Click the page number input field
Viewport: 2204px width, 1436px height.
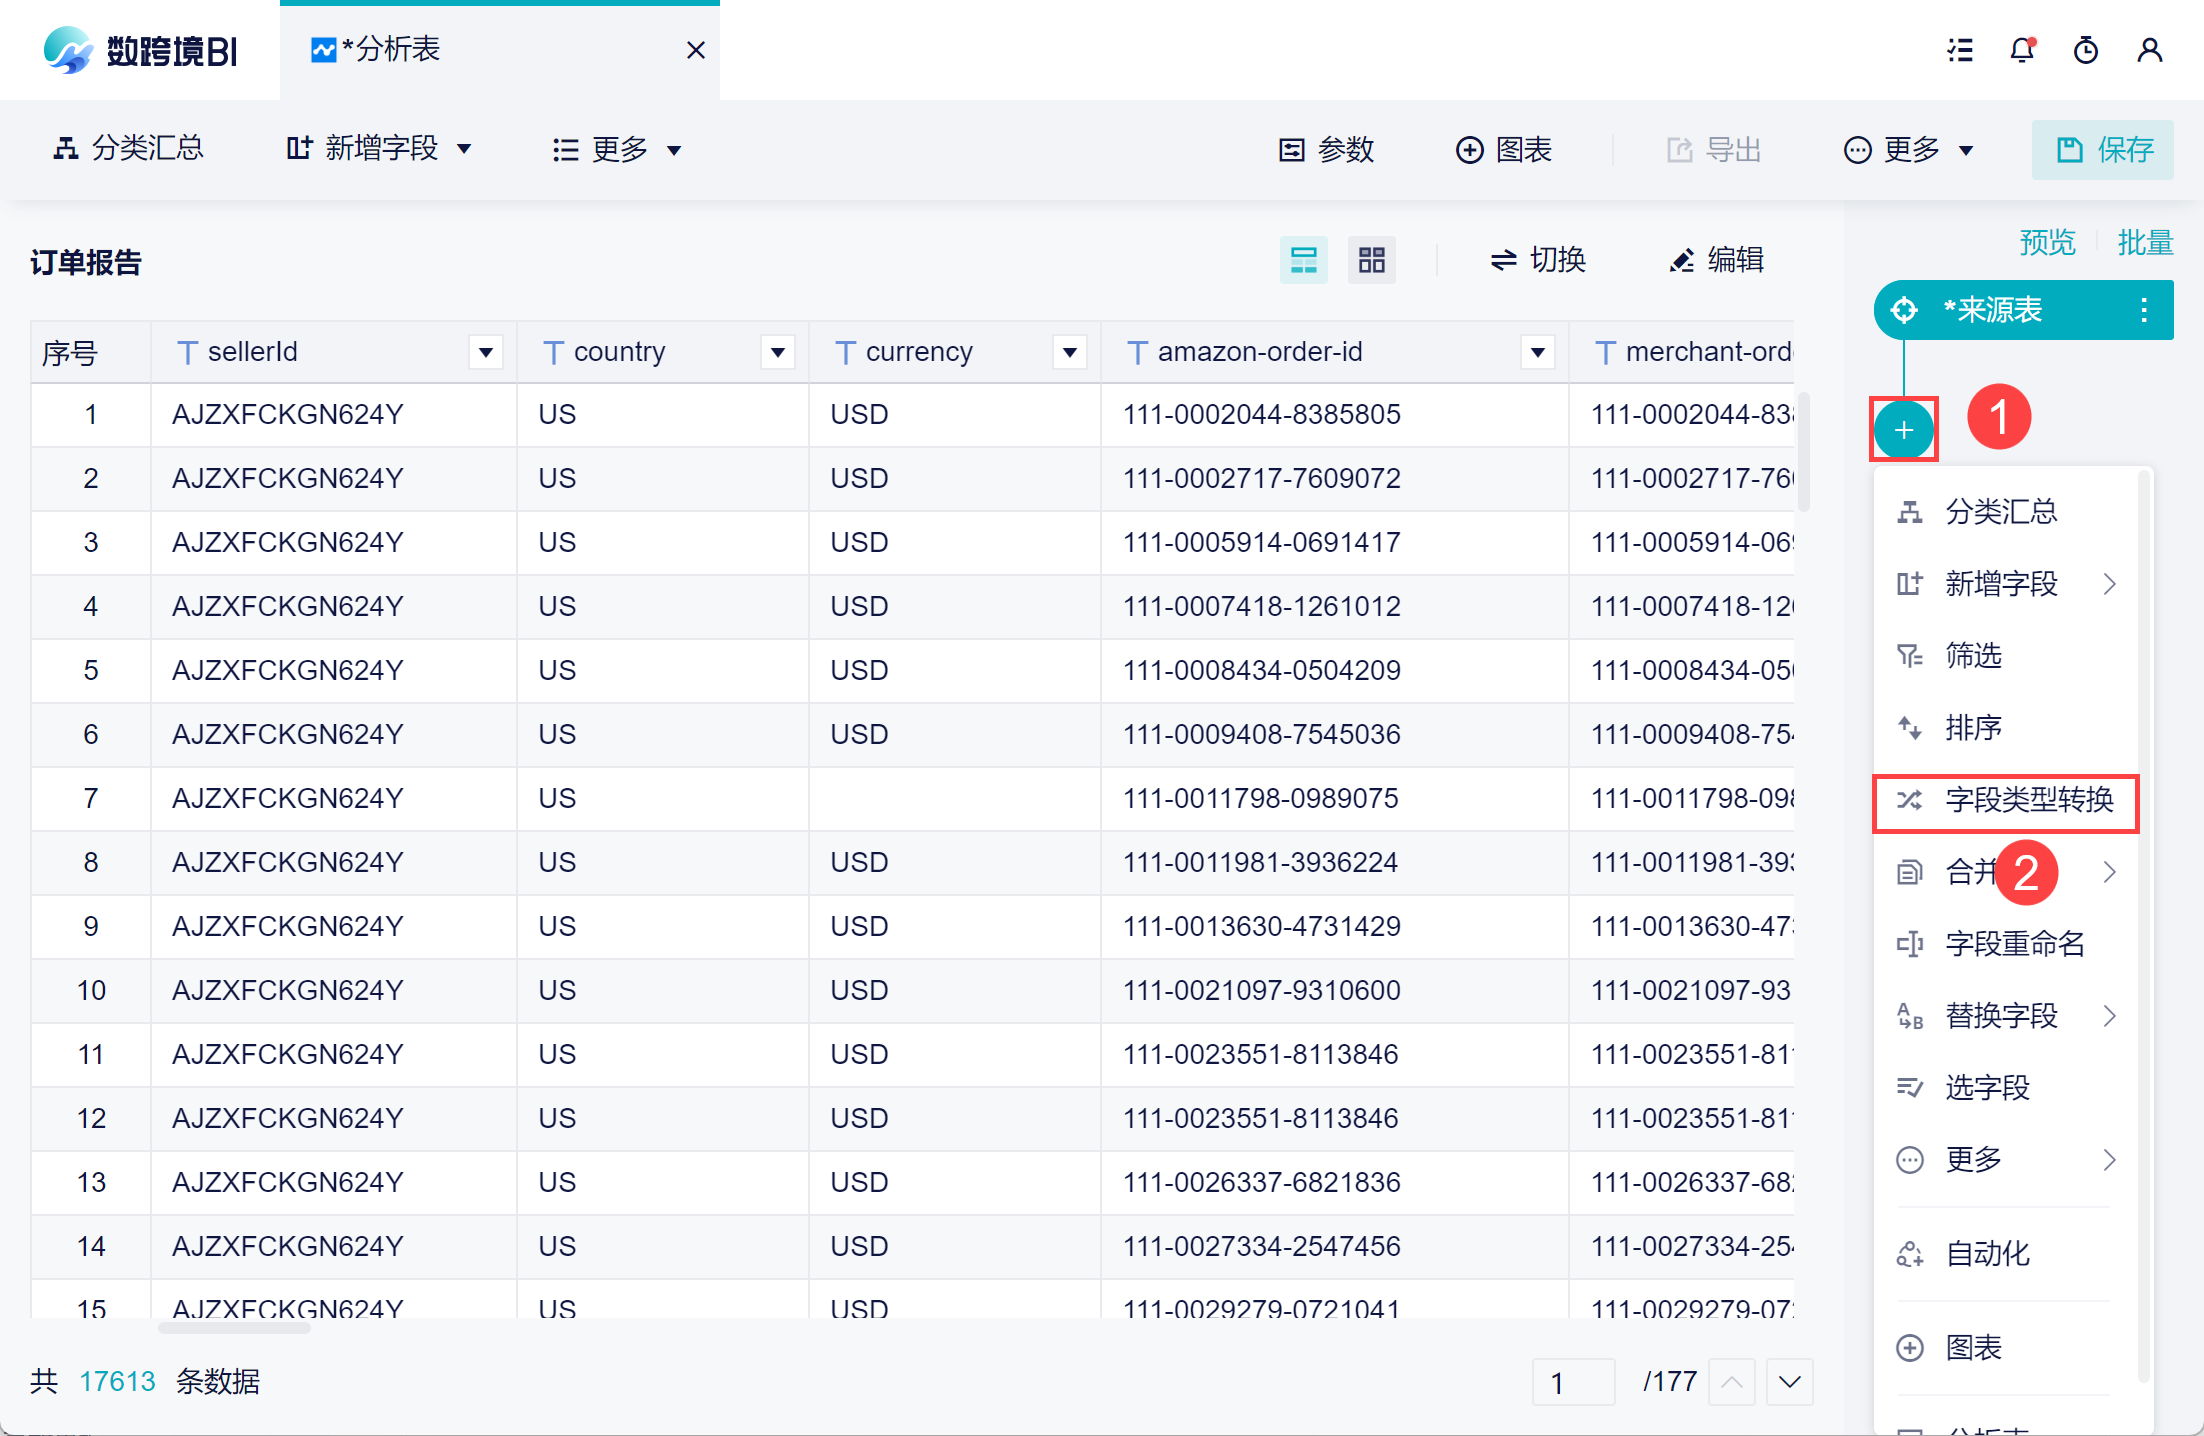tap(1572, 1382)
